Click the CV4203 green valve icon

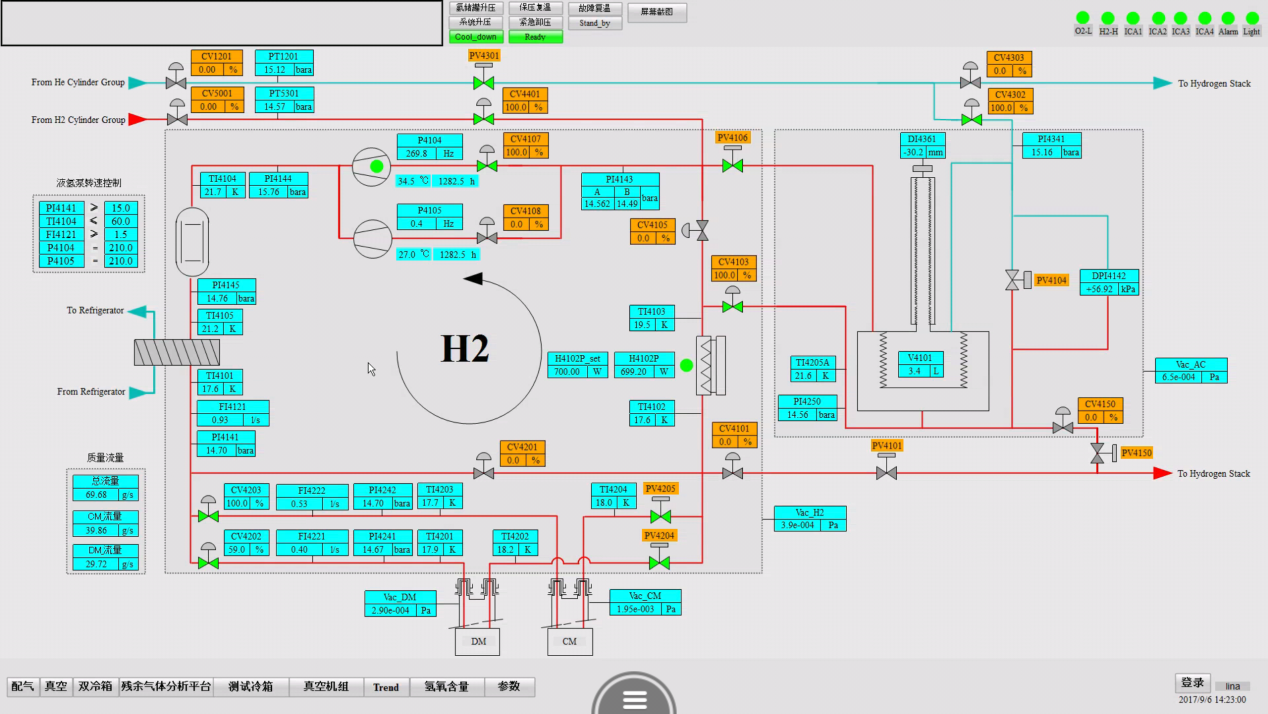tap(208, 514)
